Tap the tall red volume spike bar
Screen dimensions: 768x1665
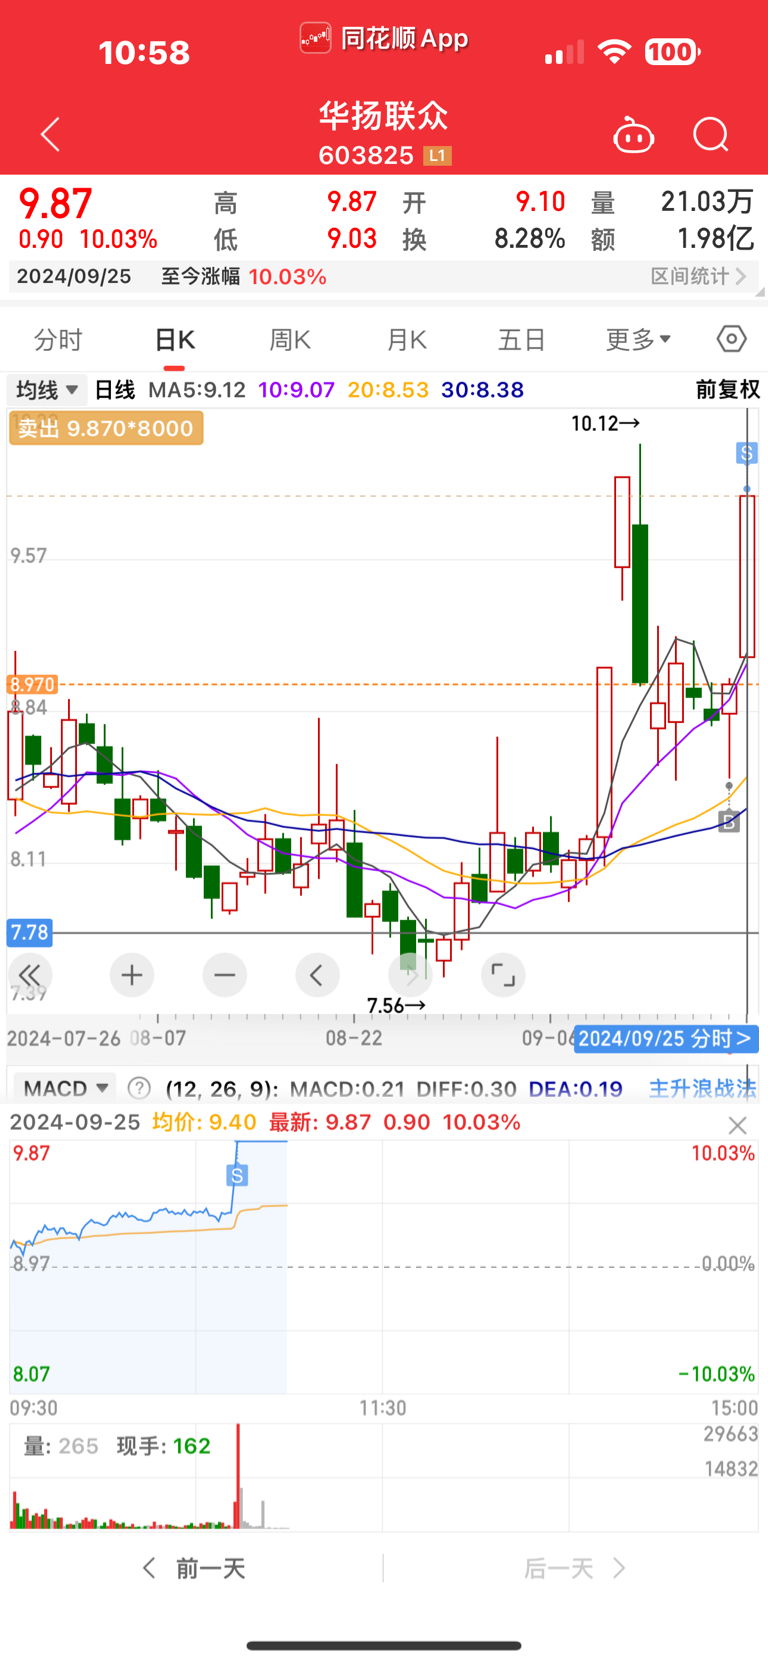(x=238, y=1476)
